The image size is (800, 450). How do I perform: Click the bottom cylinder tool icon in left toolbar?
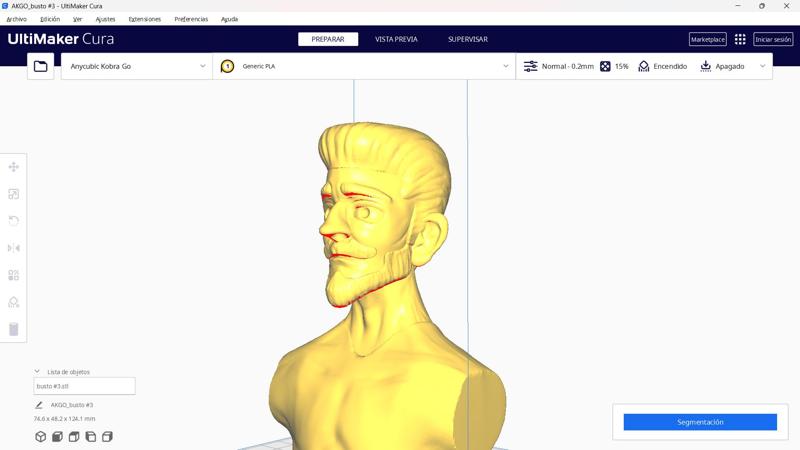[14, 329]
